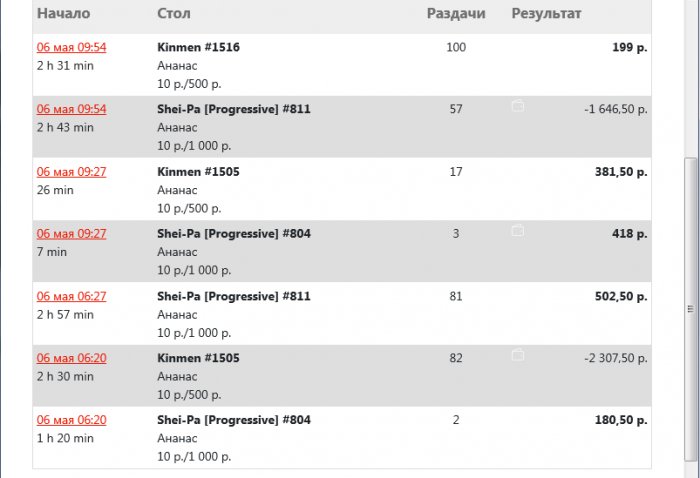Screen dimensions: 700x478
Task: Open the 06 мая 06:20 link for Shei-Pa #804
Action: coord(71,420)
